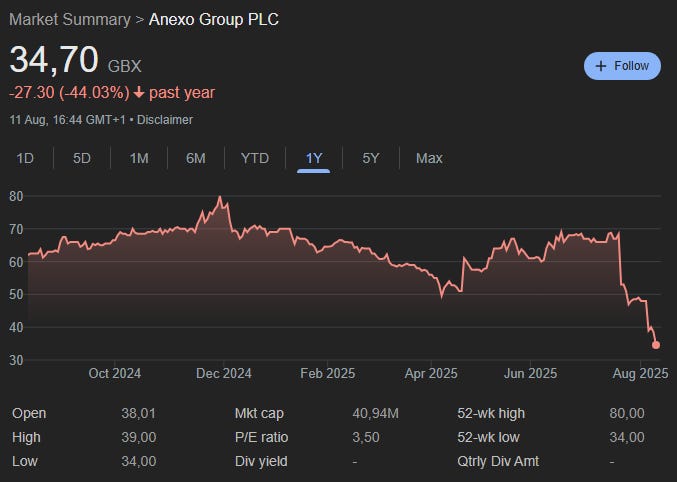Click the 52-wk low value 34,00
The width and height of the screenshot is (677, 482).
click(627, 437)
